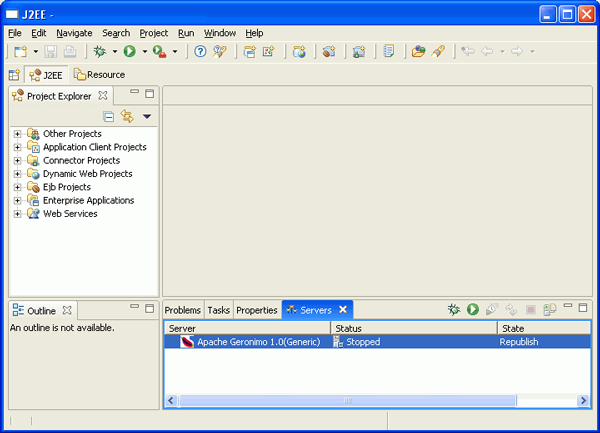Minimize the Project Explorer panel
The width and height of the screenshot is (600, 433).
(134, 91)
